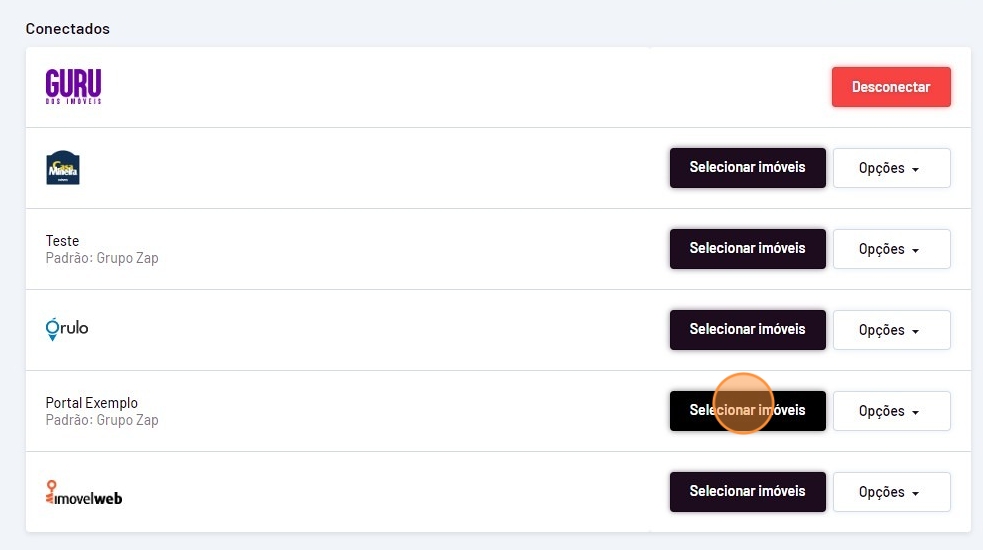Click 'Padrão: Grupo Zap' under Portal Exemplo

point(102,420)
